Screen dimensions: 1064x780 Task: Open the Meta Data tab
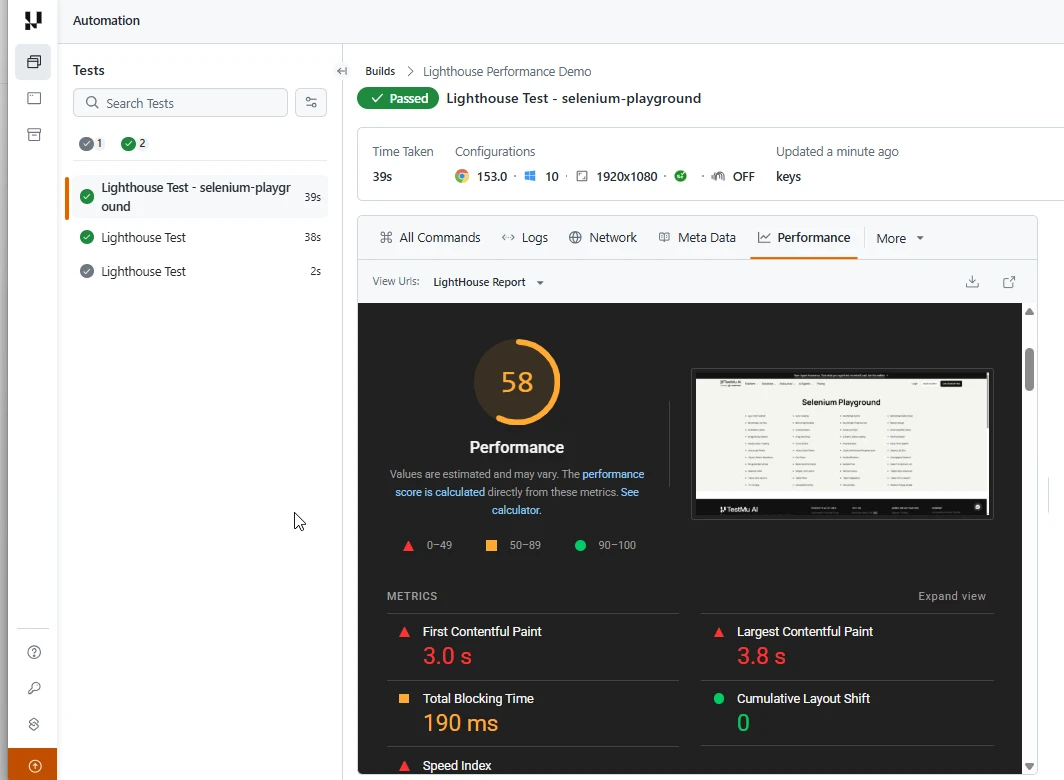(697, 238)
